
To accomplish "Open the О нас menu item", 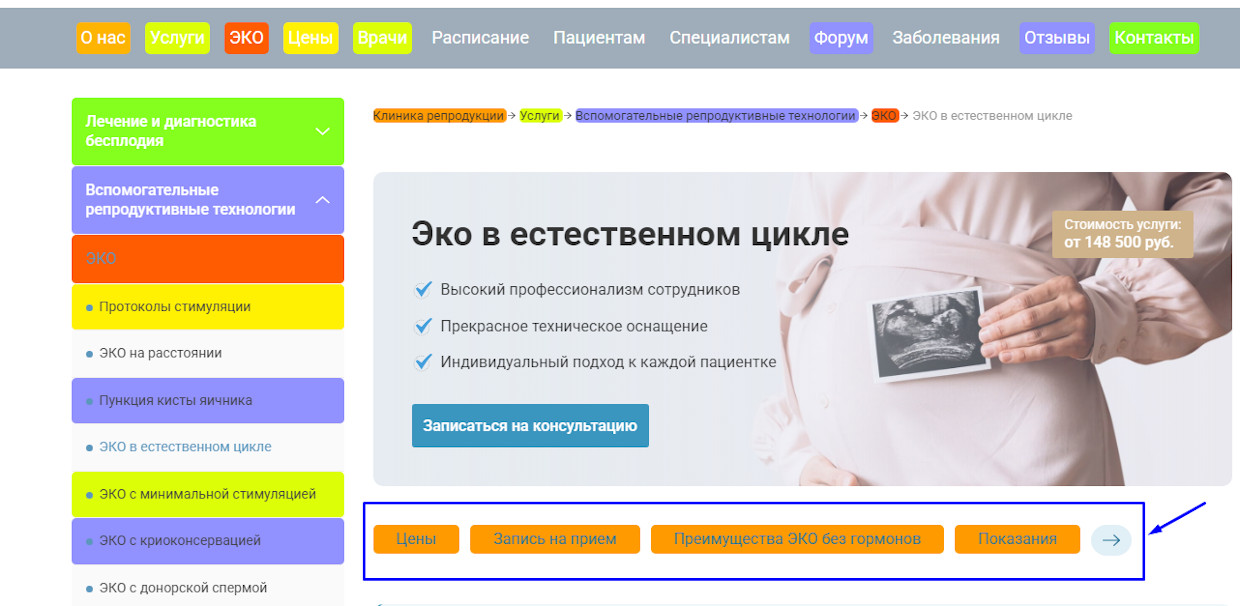I will point(103,38).
